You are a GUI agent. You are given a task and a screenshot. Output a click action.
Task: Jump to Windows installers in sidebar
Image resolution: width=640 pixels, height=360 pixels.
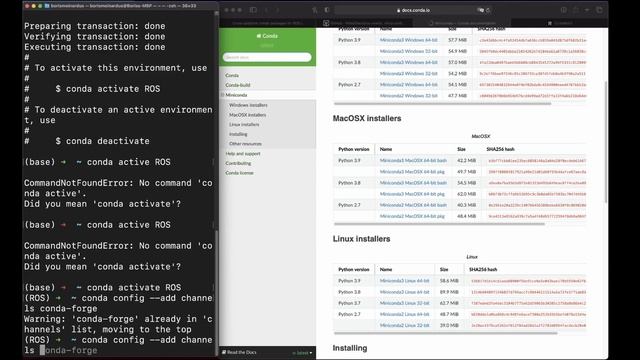pyautogui.click(x=248, y=105)
